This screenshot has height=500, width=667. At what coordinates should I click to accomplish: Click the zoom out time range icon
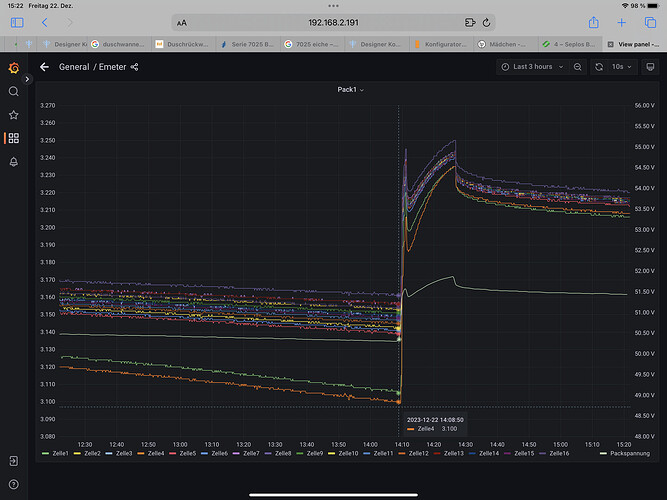point(577,67)
